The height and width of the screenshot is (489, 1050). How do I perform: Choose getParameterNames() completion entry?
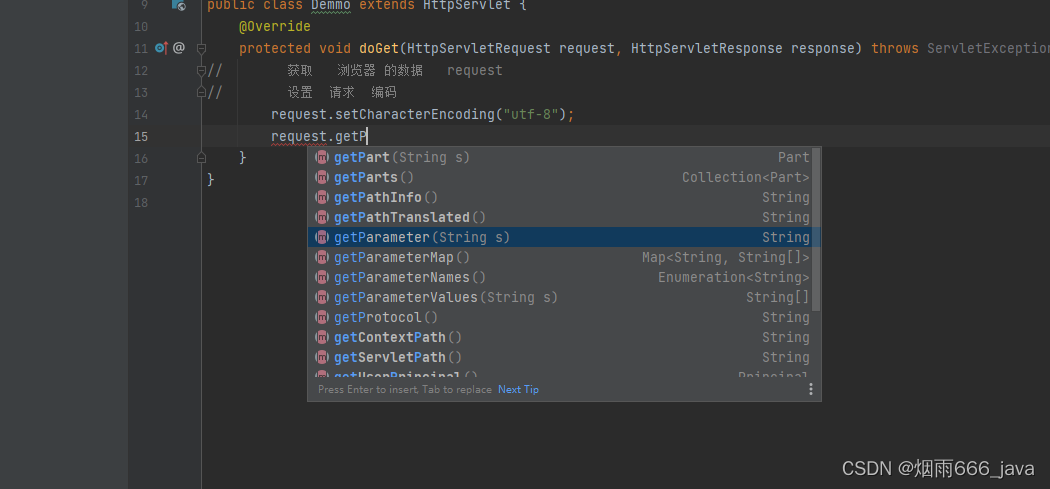point(410,277)
